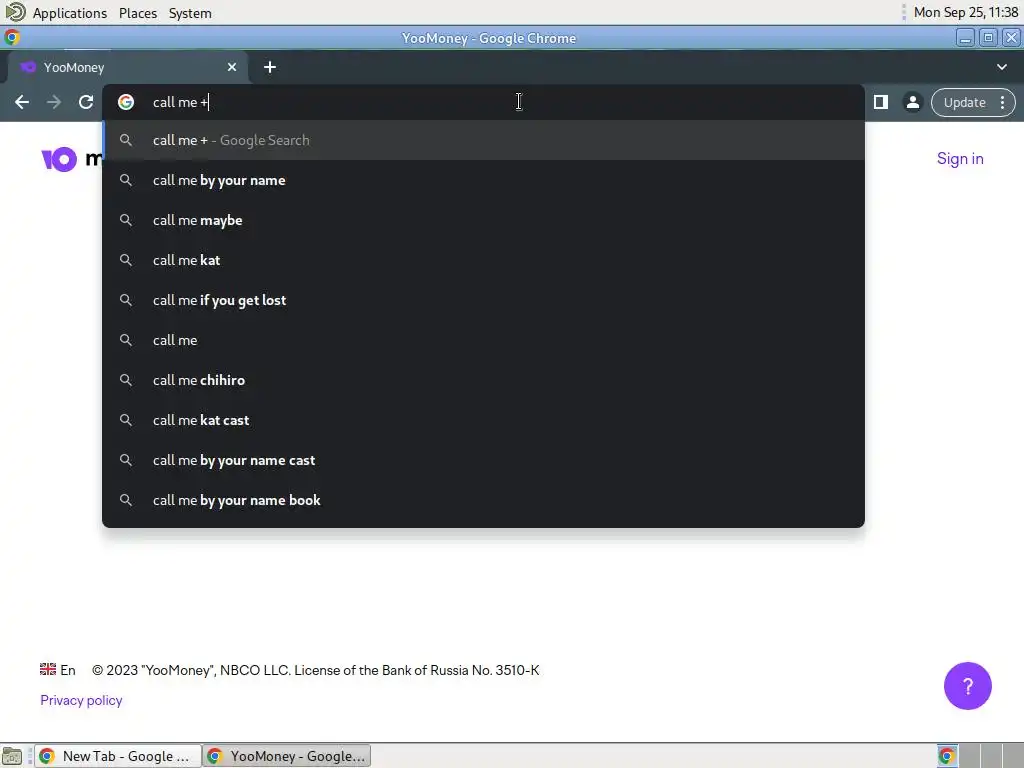Click the Chrome icon in window title bar
Screen dimensions: 1024x768
click(12, 37)
